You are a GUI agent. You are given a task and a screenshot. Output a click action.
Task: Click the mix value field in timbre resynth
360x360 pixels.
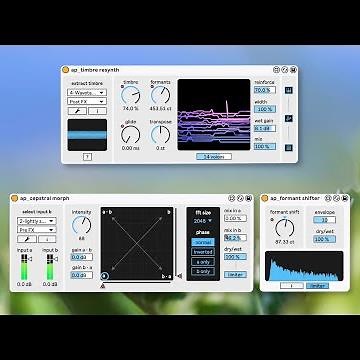265,146
